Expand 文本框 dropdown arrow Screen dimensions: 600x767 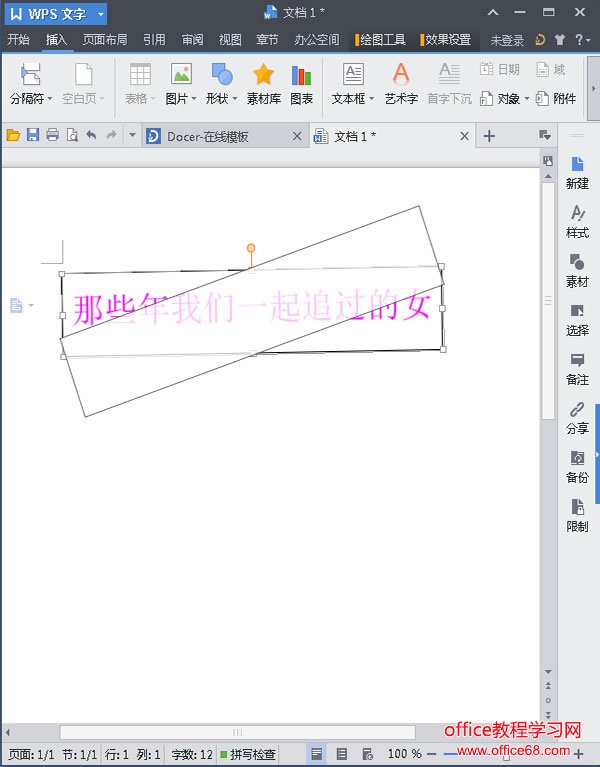(372, 98)
